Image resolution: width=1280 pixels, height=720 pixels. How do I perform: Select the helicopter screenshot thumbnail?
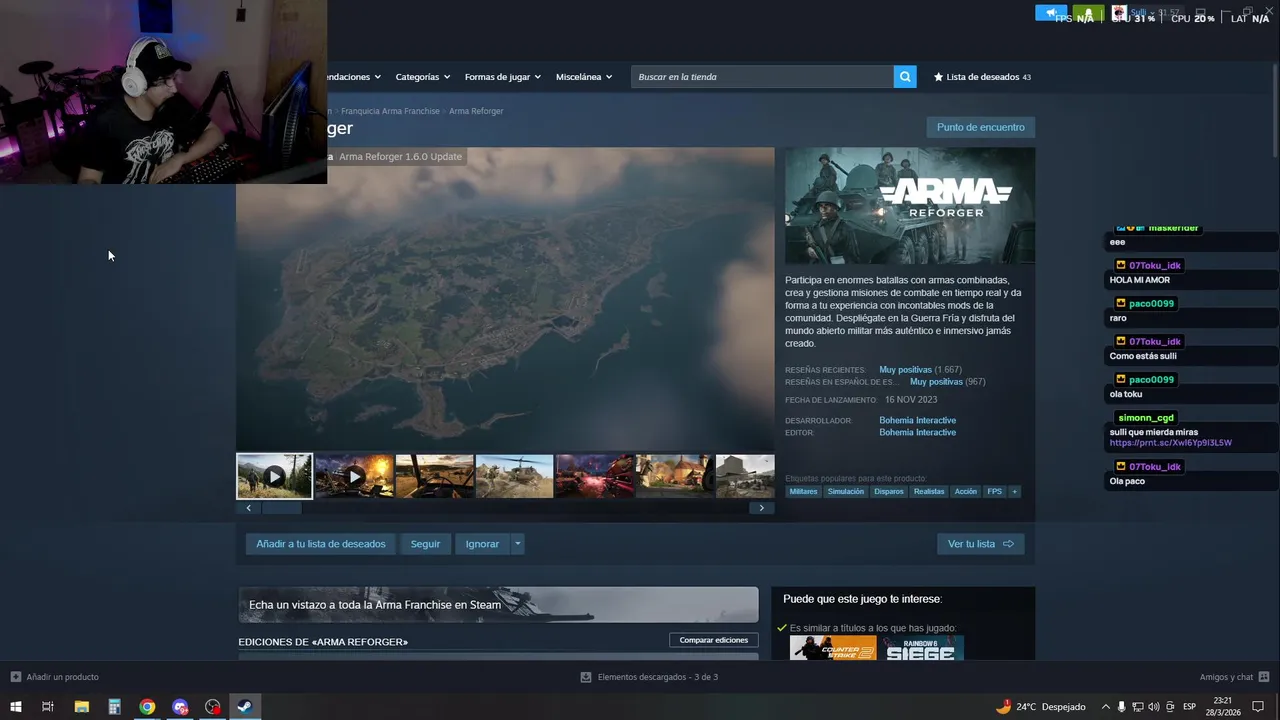point(514,476)
